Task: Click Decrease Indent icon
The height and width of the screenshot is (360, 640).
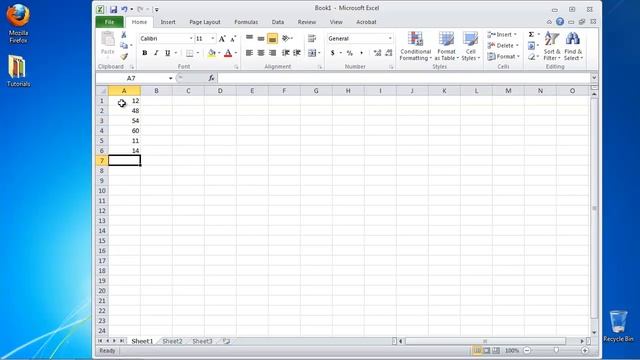Action: click(286, 53)
